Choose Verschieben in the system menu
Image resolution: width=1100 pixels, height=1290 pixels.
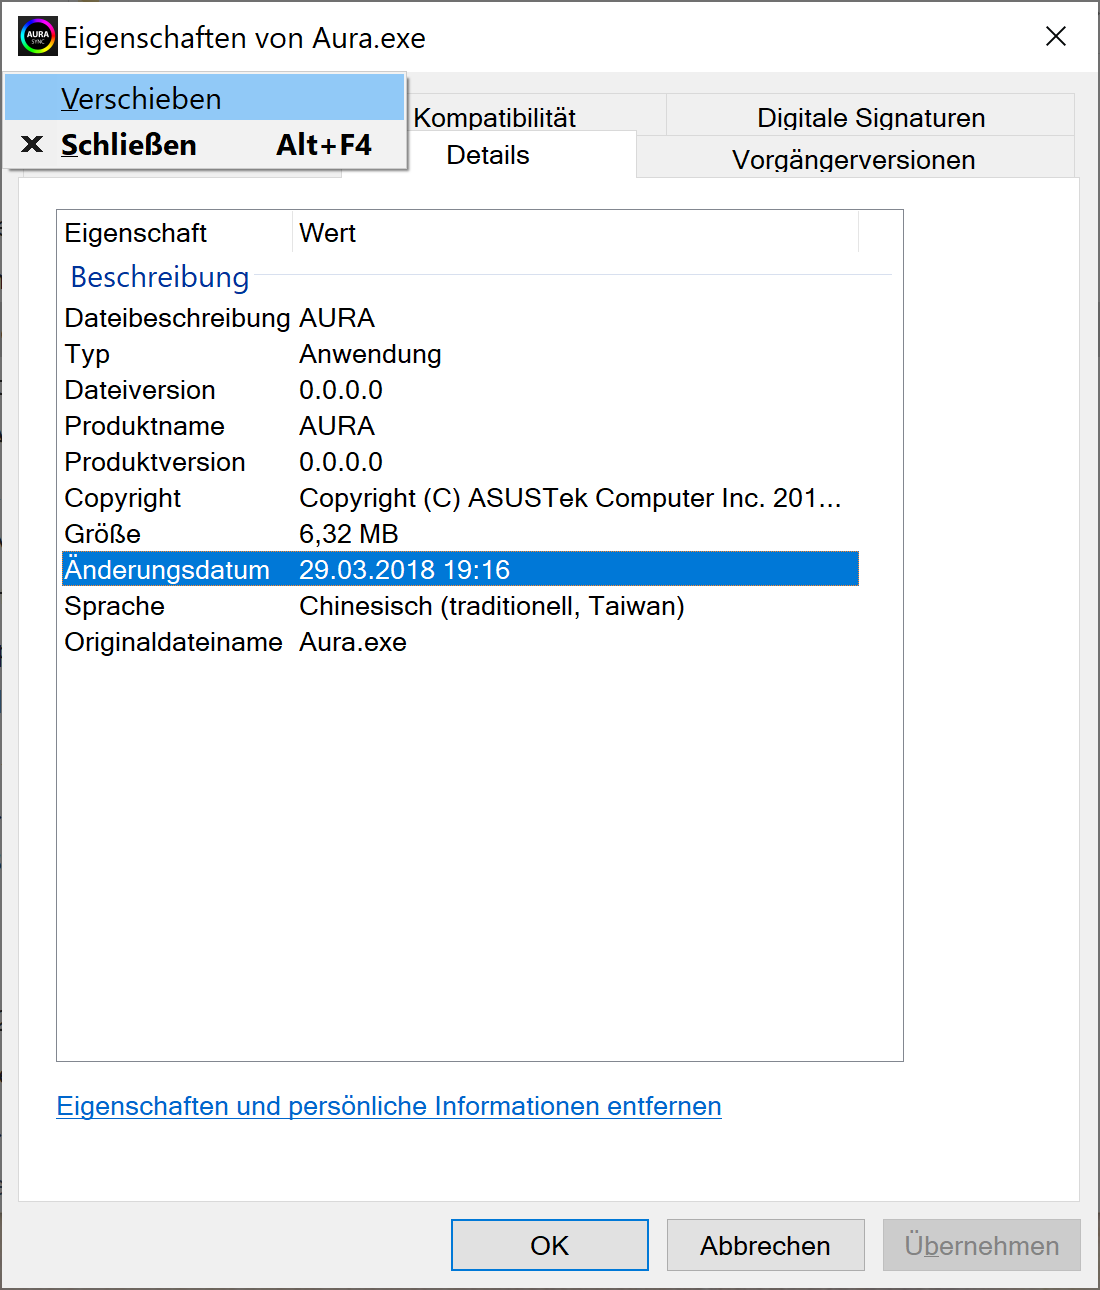click(205, 98)
